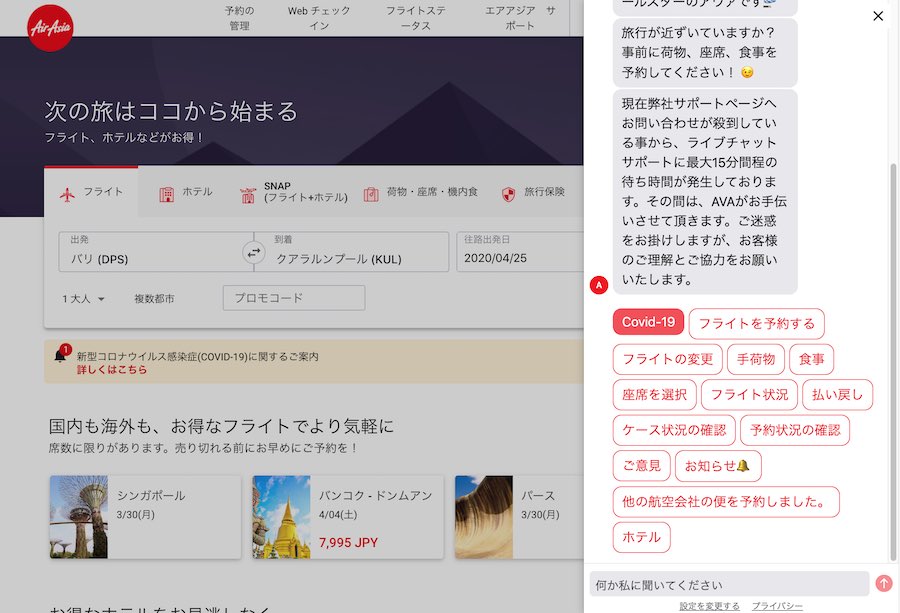
Task: Choose the ケース状況の確認 chat option
Action: 674,430
